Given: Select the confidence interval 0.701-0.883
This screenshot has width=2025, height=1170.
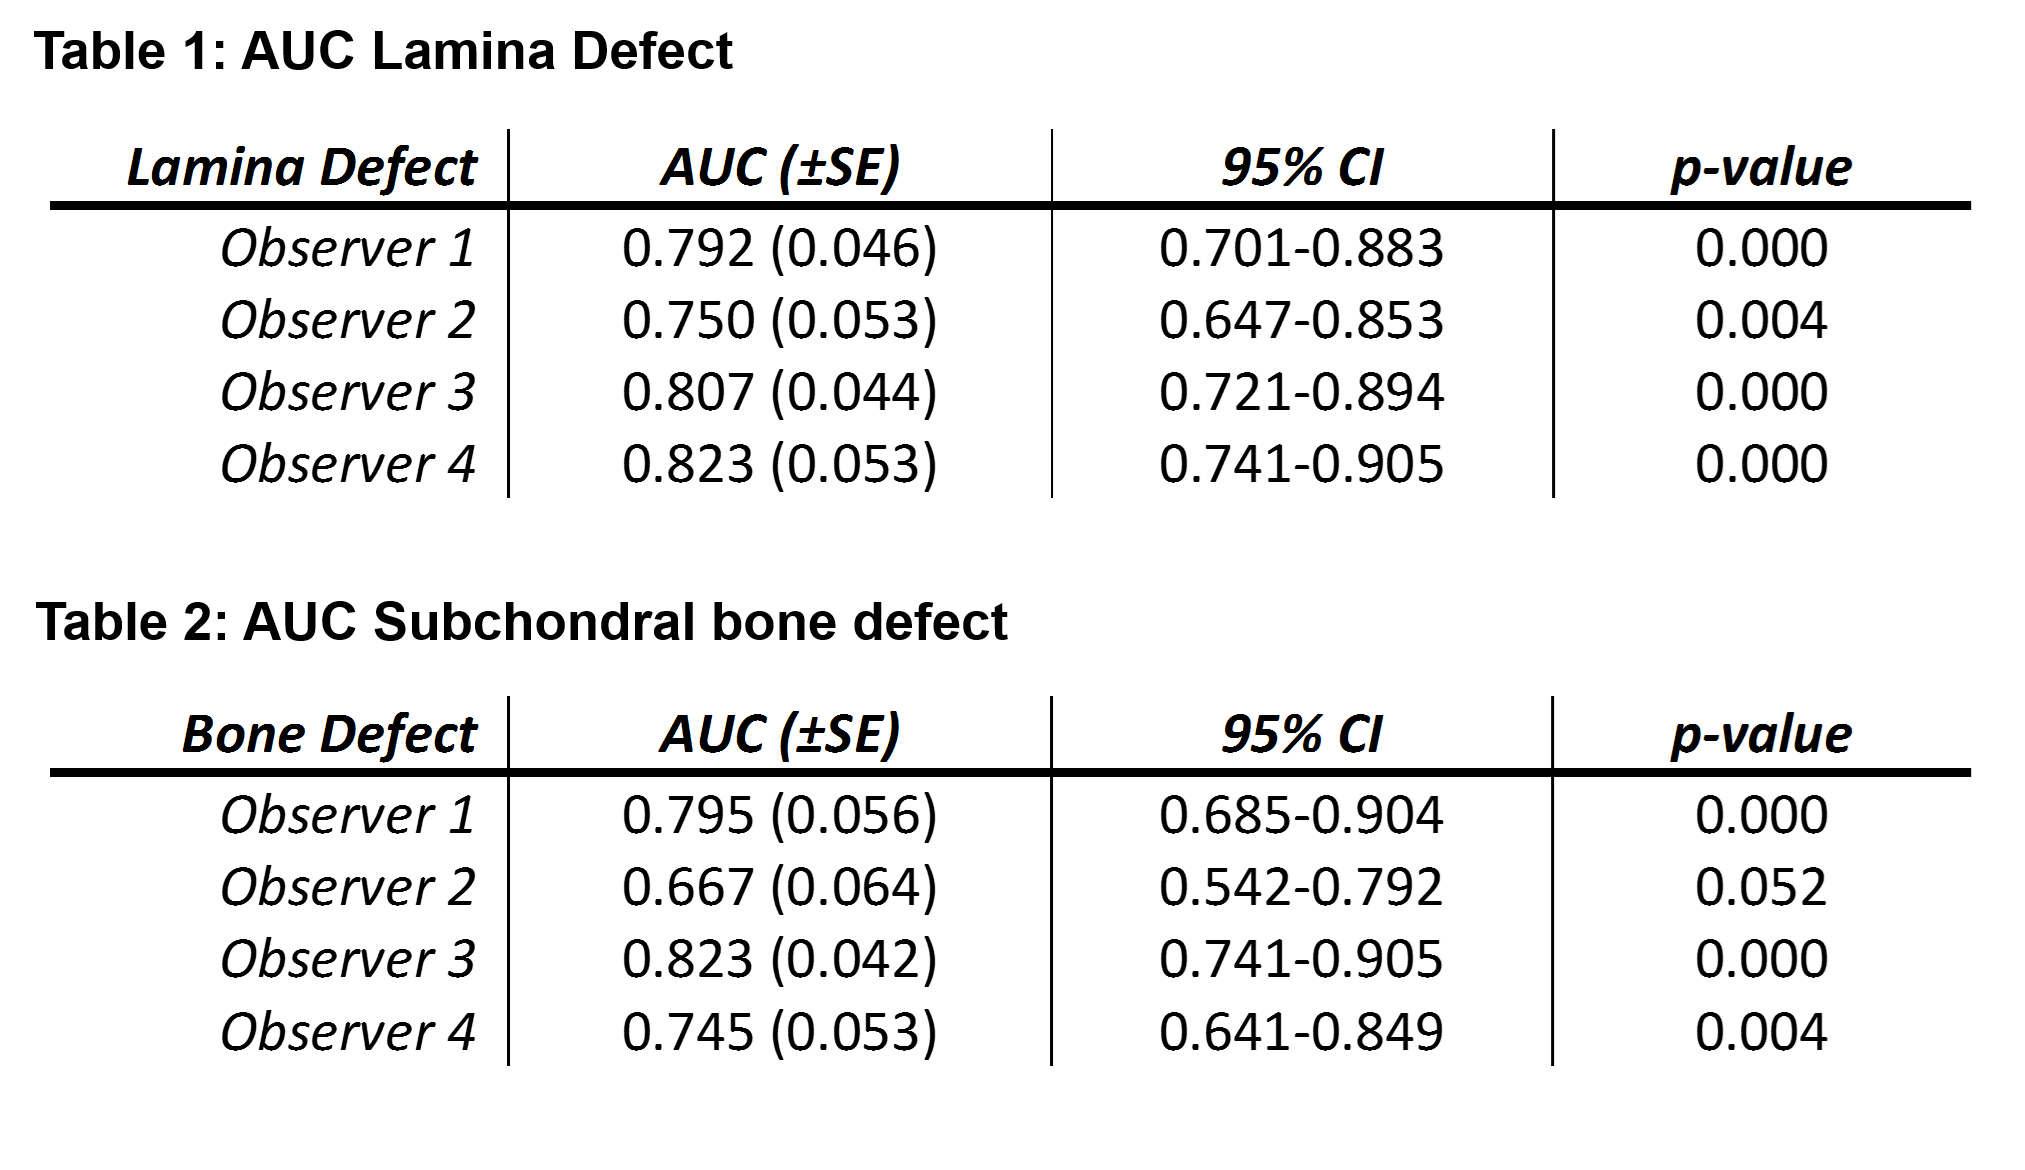Looking at the screenshot, I should [x=1301, y=248].
